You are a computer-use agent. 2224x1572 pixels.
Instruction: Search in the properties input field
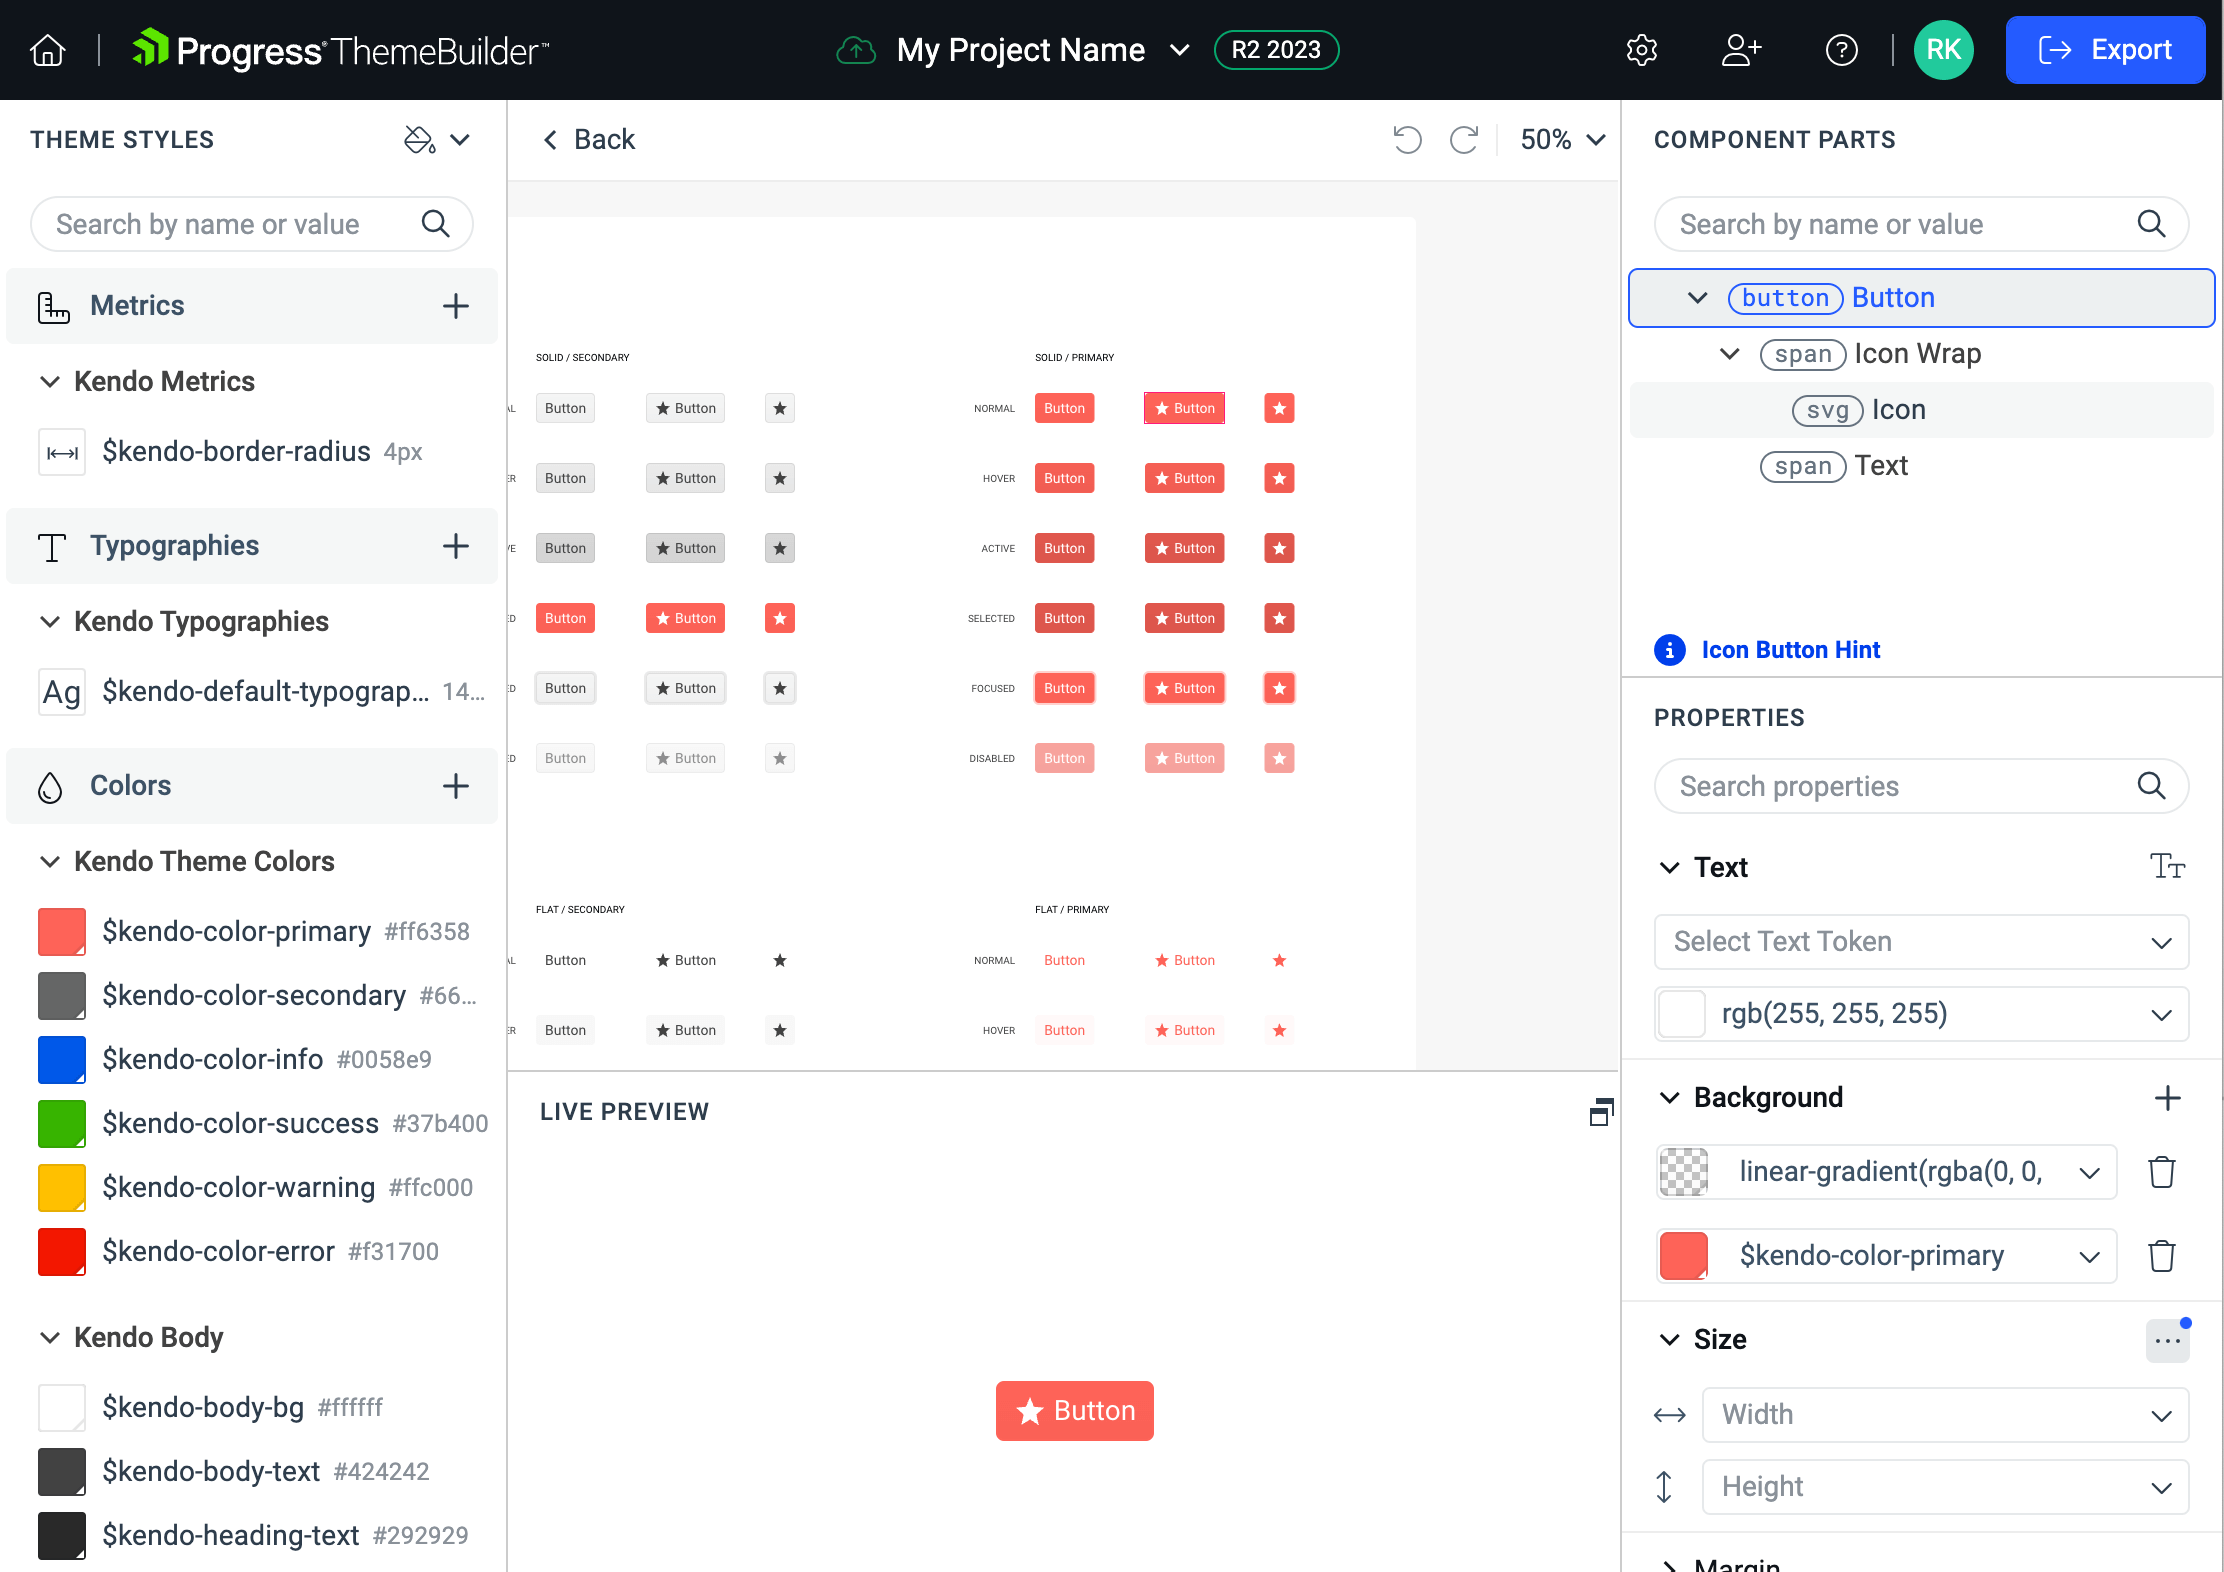pos(1921,786)
